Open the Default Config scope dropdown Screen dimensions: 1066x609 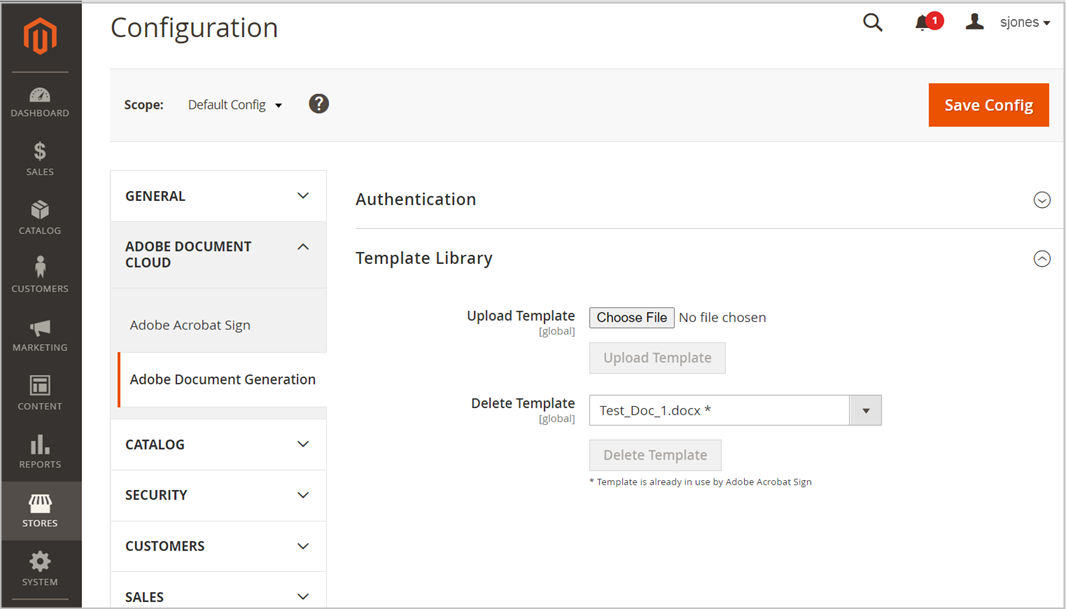tap(235, 105)
